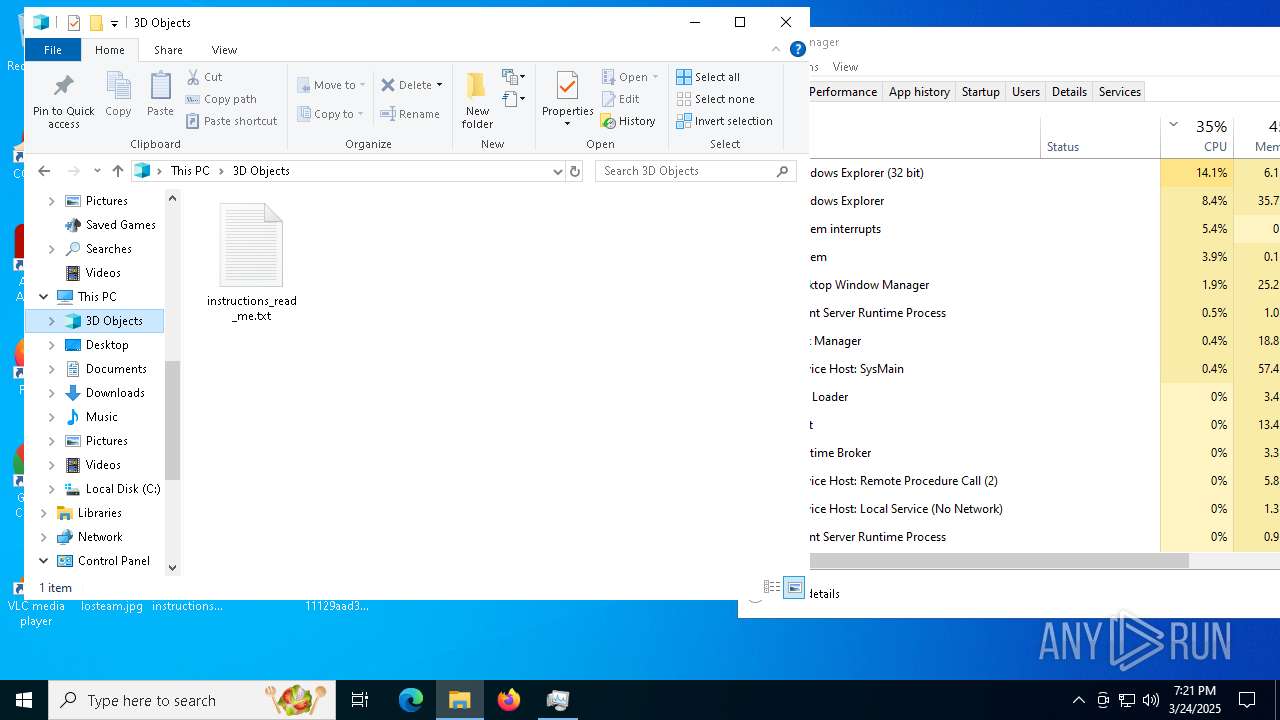Open the Move to dropdown
Screen dimensions: 1280x720
pyautogui.click(x=332, y=85)
